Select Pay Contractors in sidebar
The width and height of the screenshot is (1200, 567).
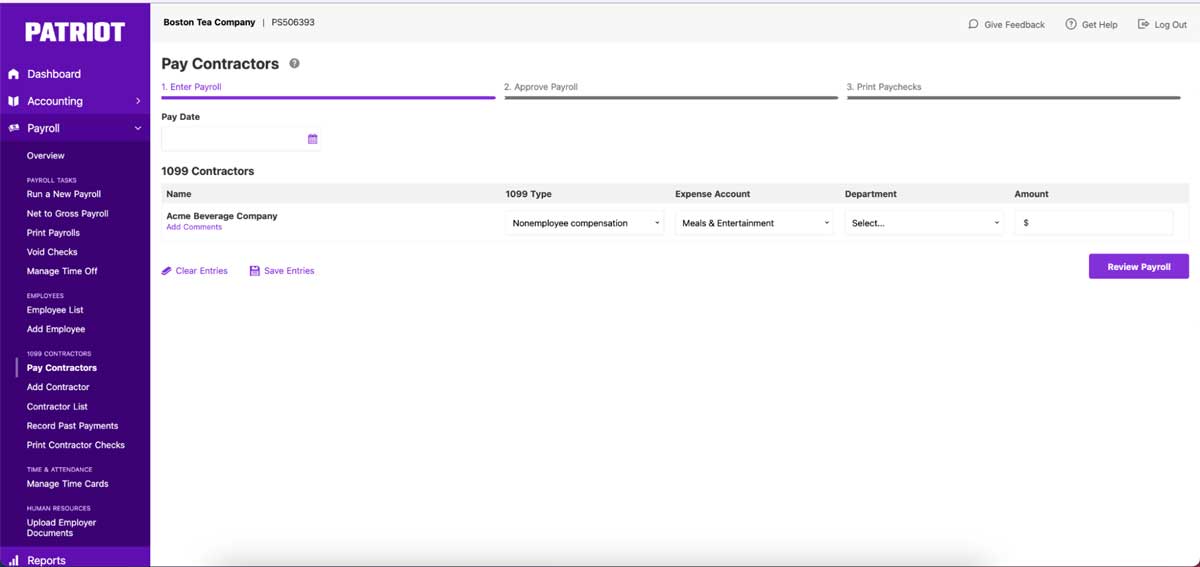point(62,368)
